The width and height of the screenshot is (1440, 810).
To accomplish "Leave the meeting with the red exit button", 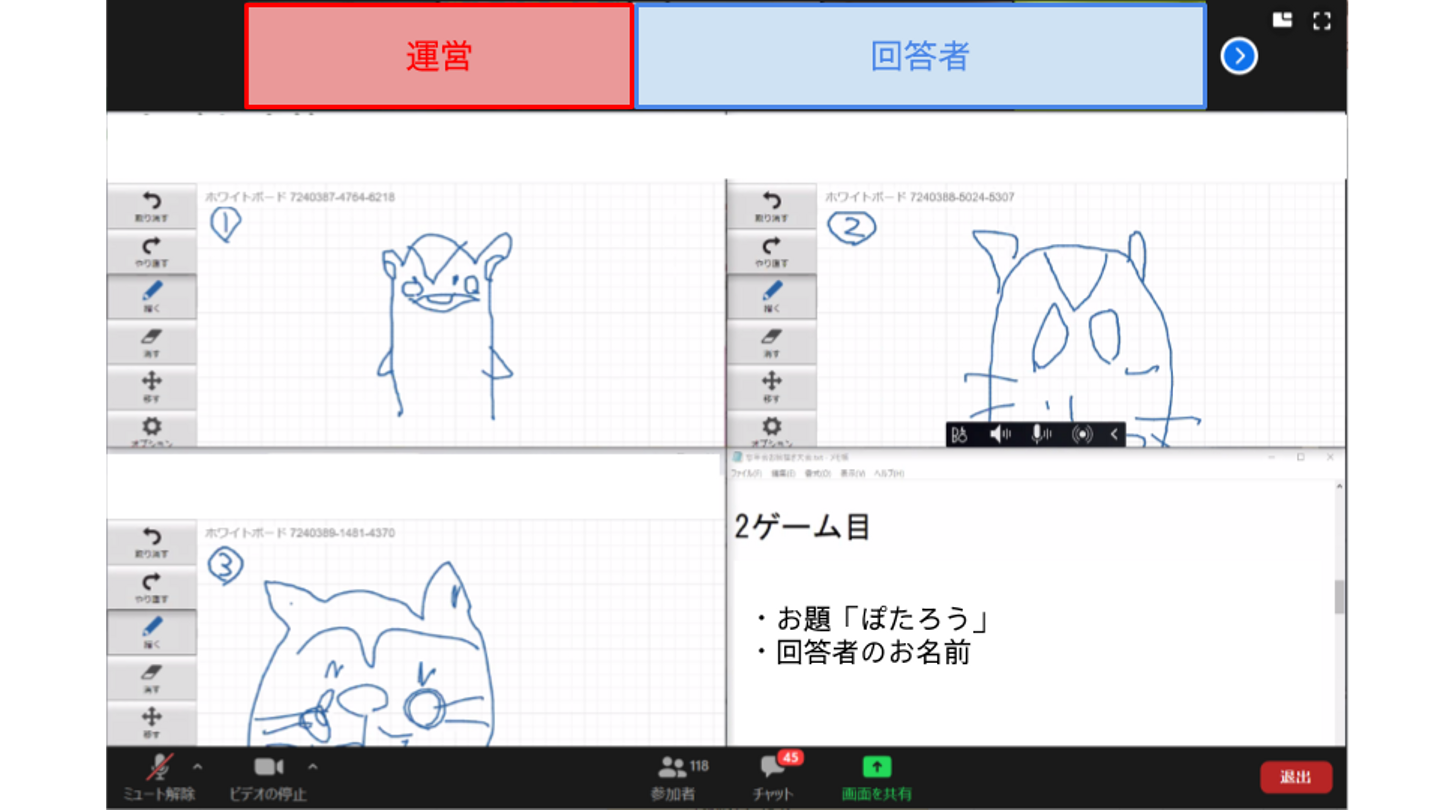I will pyautogui.click(x=1296, y=777).
